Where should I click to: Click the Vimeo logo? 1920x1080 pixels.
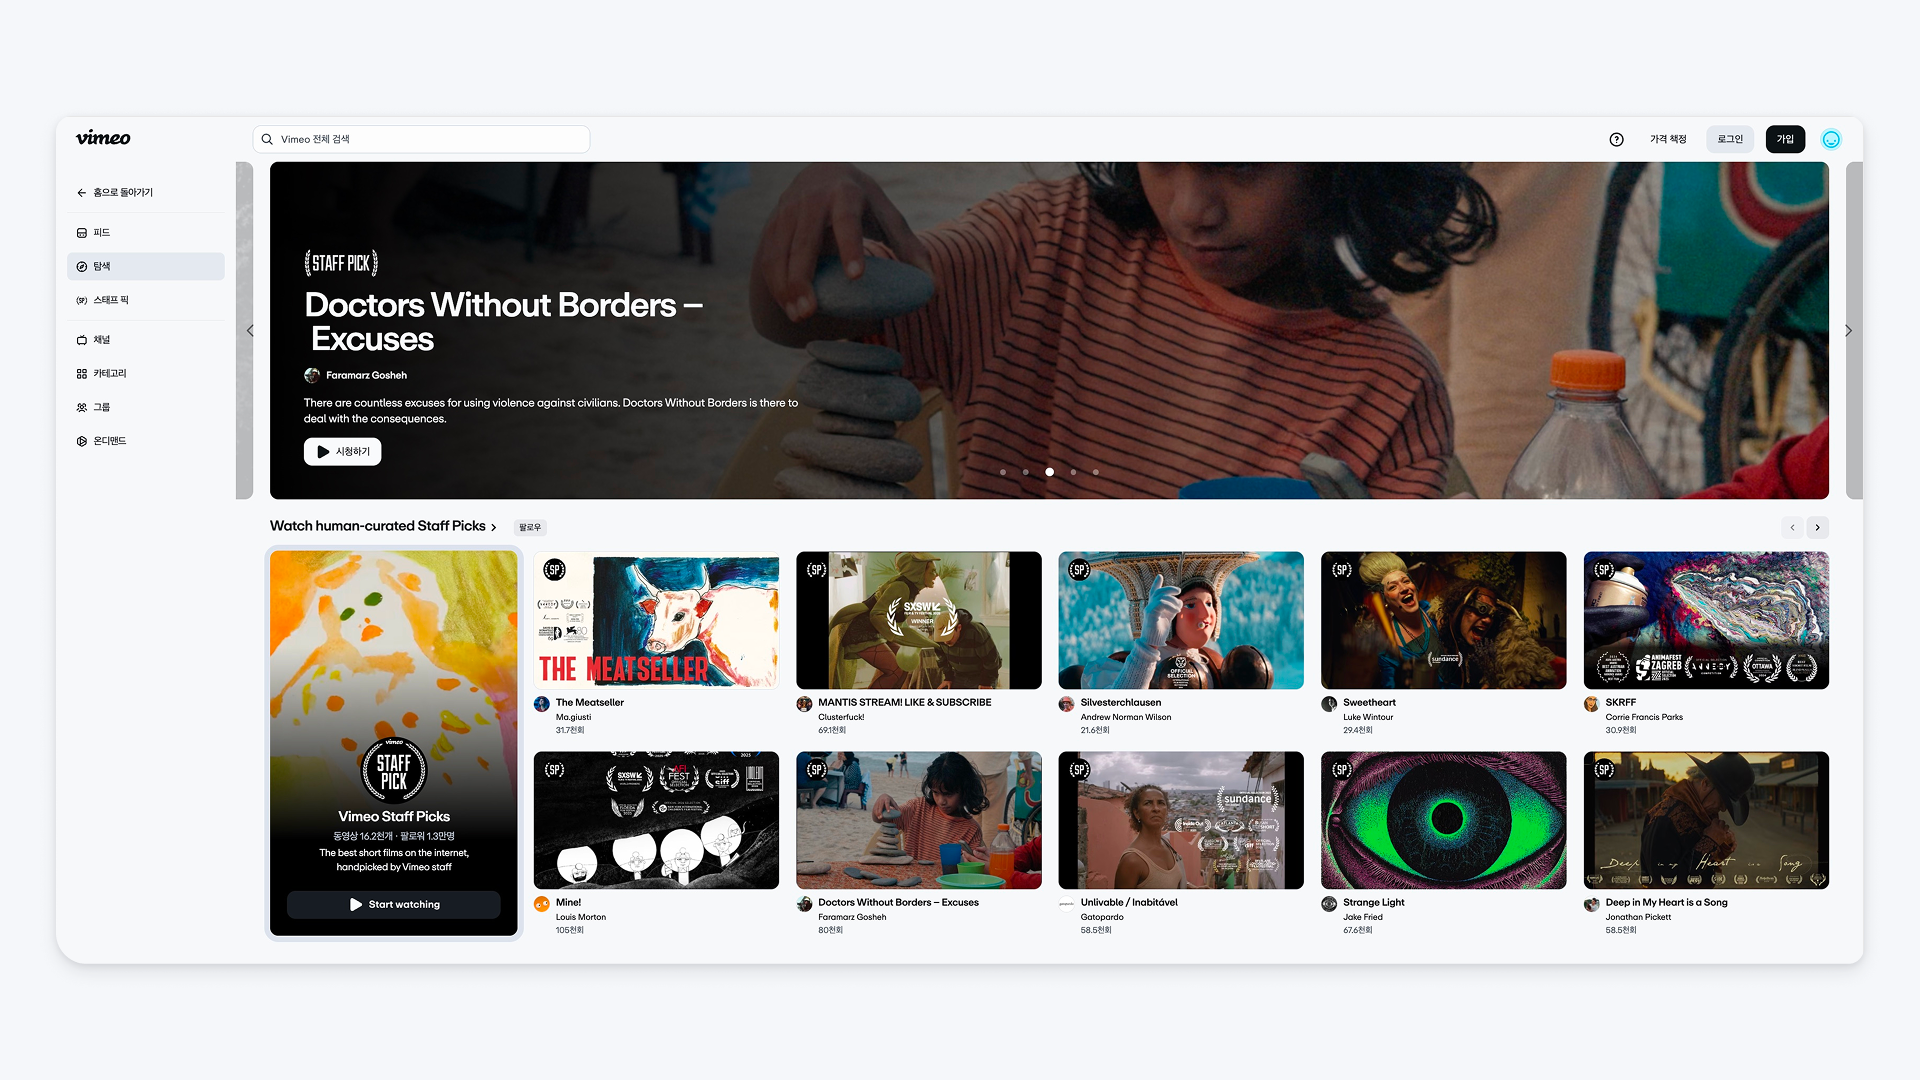[x=103, y=138]
